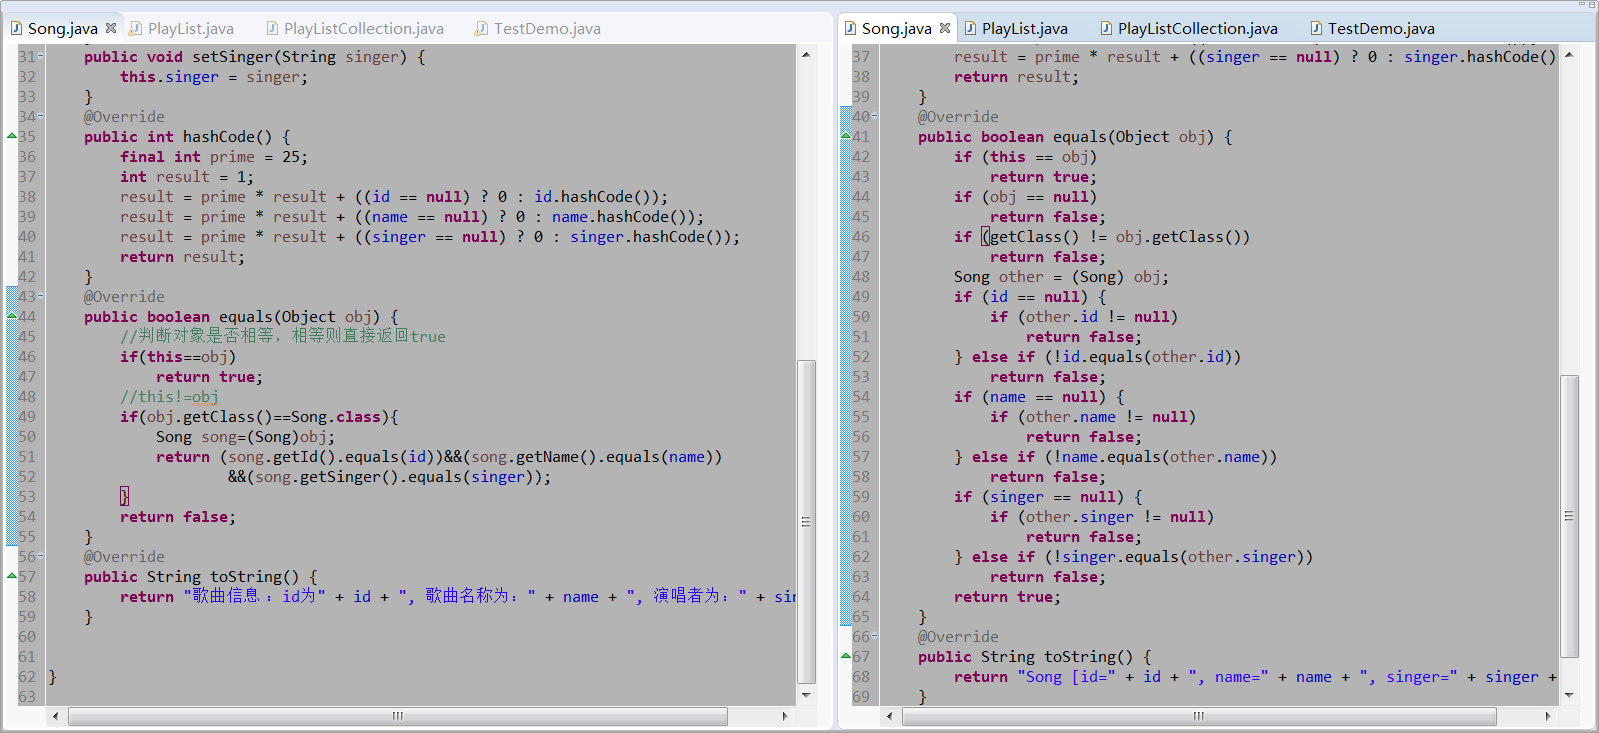This screenshot has width=1599, height=733.
Task: Click override marker at line 44 in left editor
Action: [x=12, y=316]
